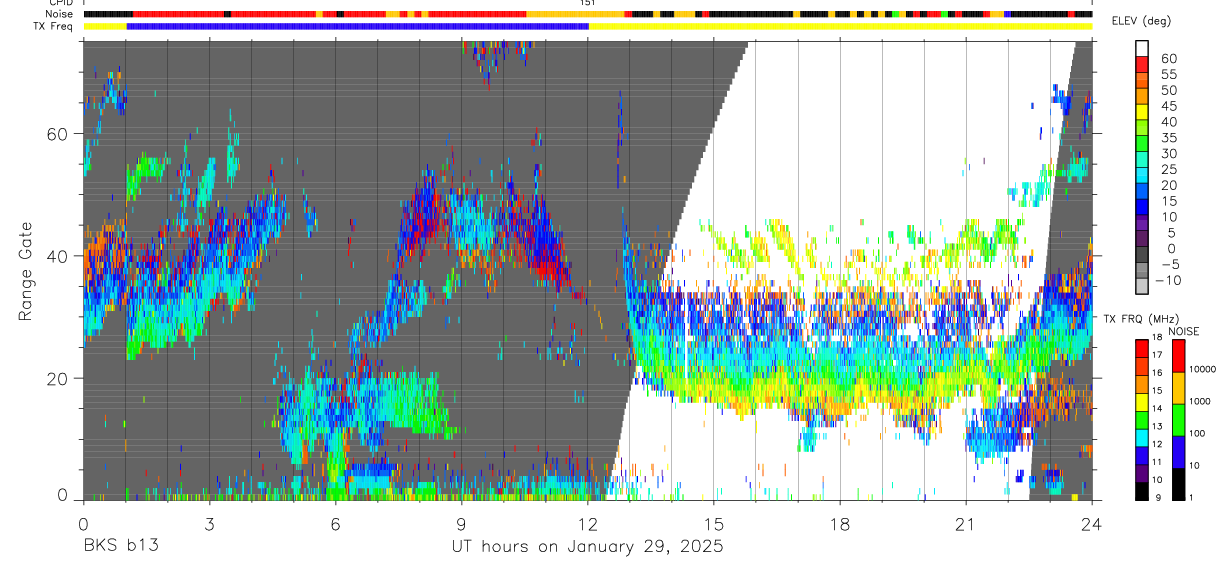
Task: Select the 1000 label on NOISE legend
Action: pos(1200,401)
